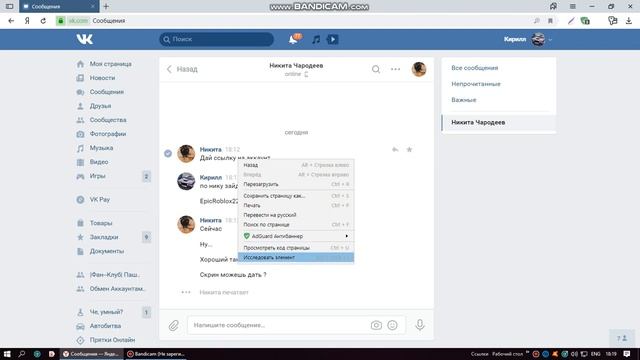Attach a file with the paperclip icon
Viewport: 640px width, 360px height.
click(173, 325)
